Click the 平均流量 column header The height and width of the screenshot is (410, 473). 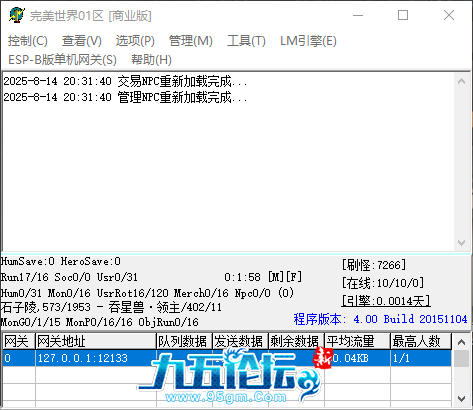click(357, 341)
